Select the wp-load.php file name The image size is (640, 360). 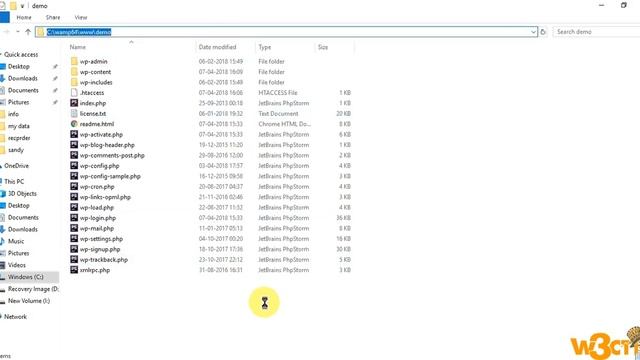(97, 207)
